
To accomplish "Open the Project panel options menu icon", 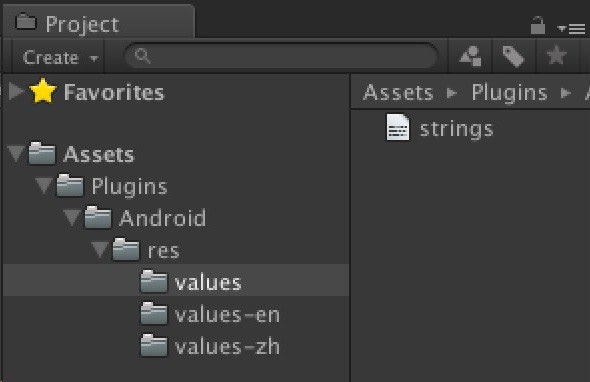I will (x=571, y=29).
